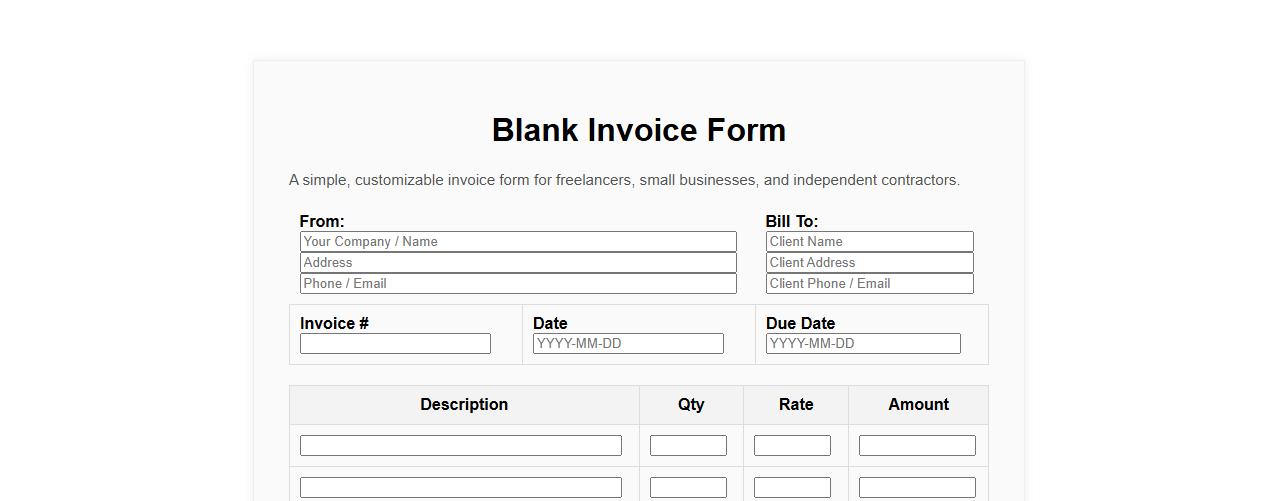Click the Blank Invoice Form heading

tap(639, 130)
